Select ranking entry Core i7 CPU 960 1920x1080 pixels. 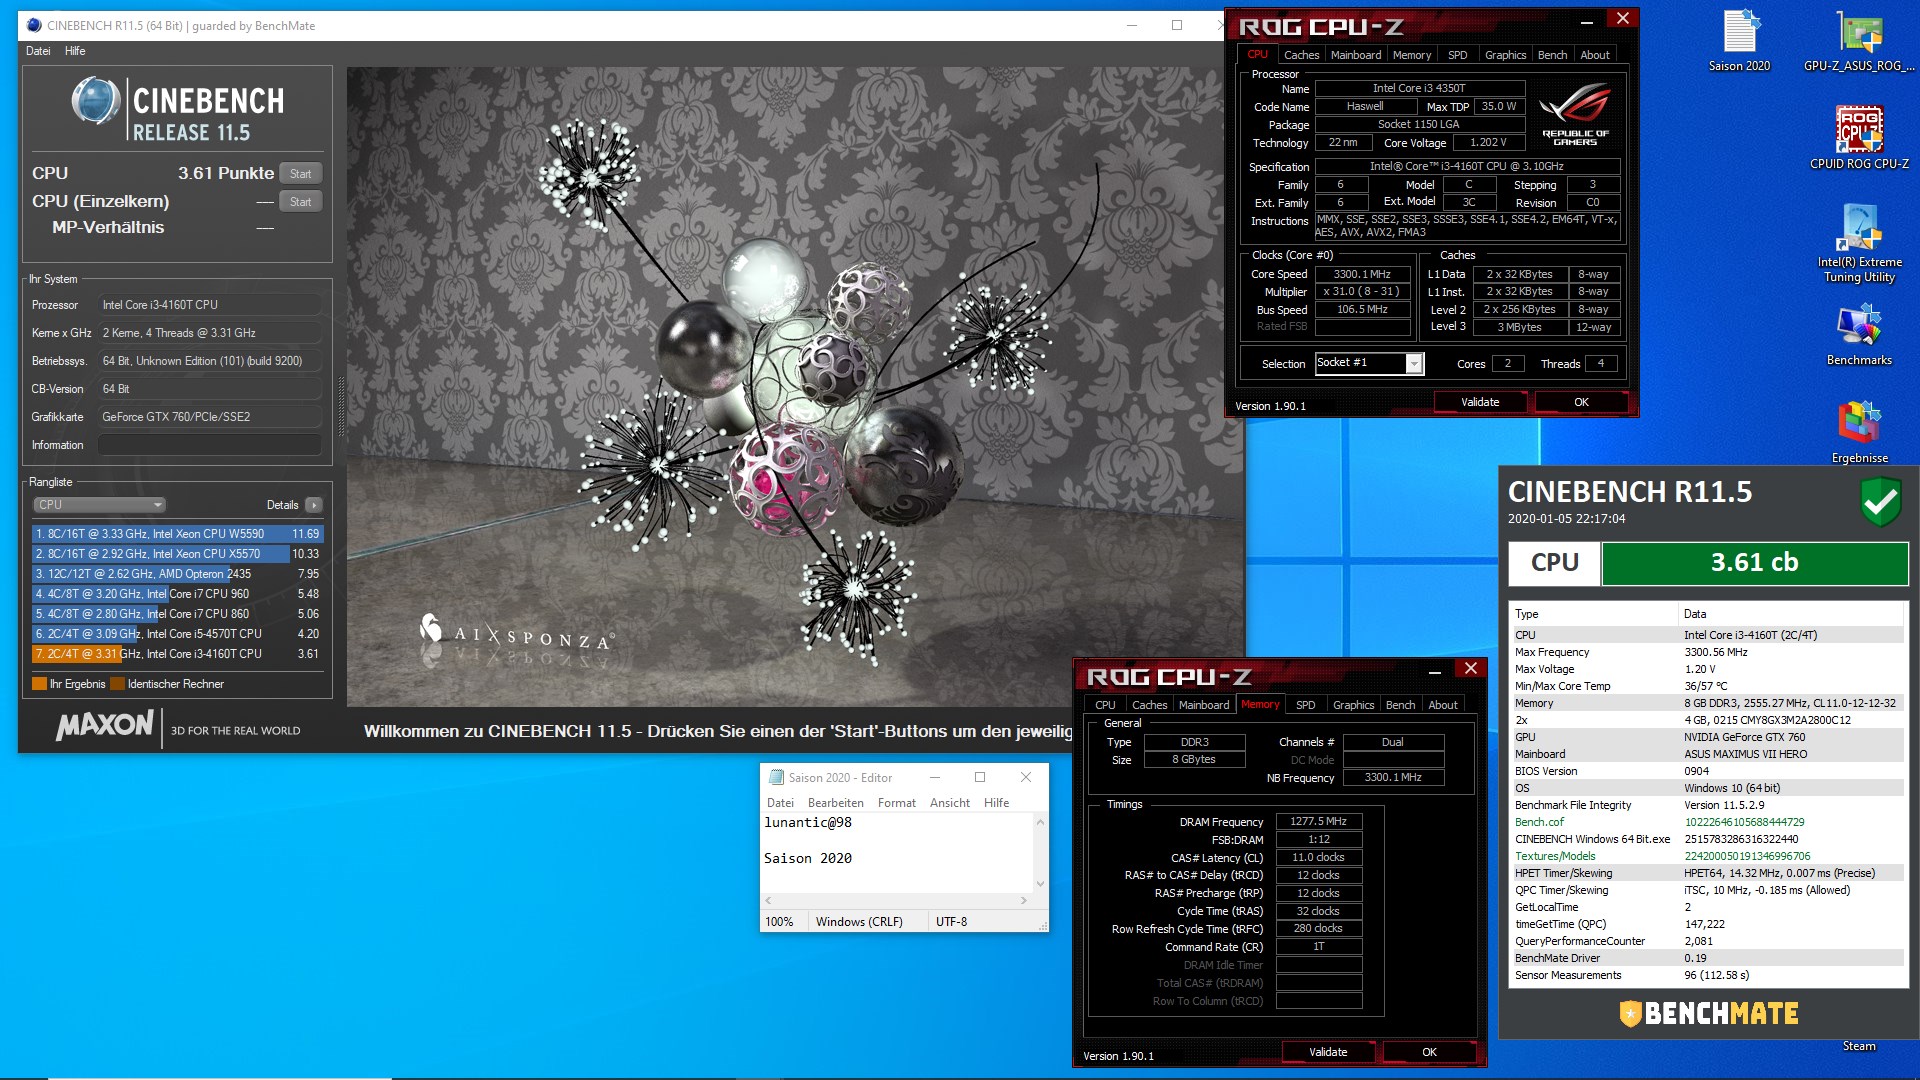pyautogui.click(x=177, y=594)
